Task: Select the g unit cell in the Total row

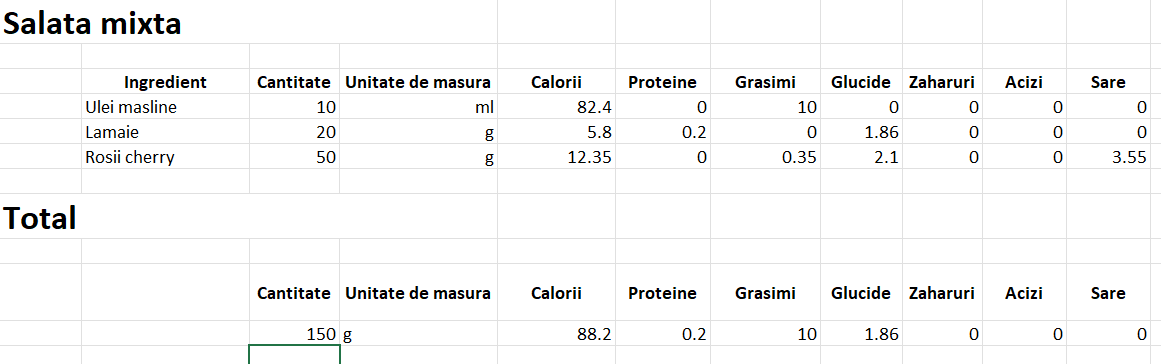Action: point(418,334)
